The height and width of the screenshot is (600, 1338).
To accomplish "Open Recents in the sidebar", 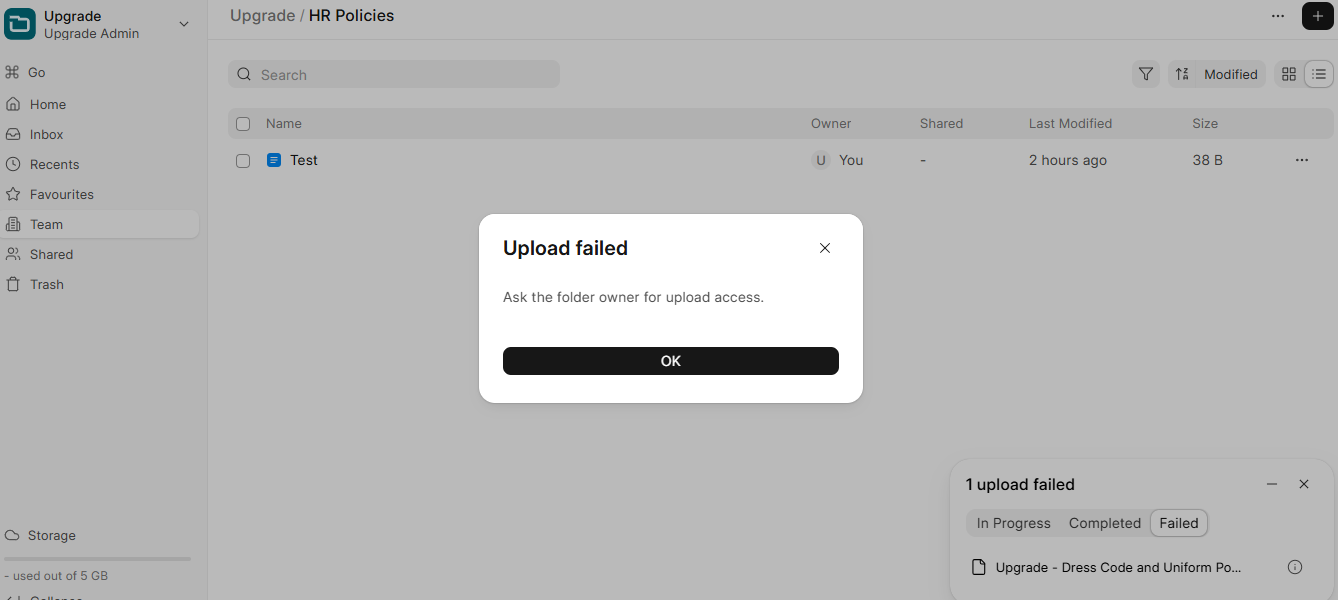I will pos(100,164).
